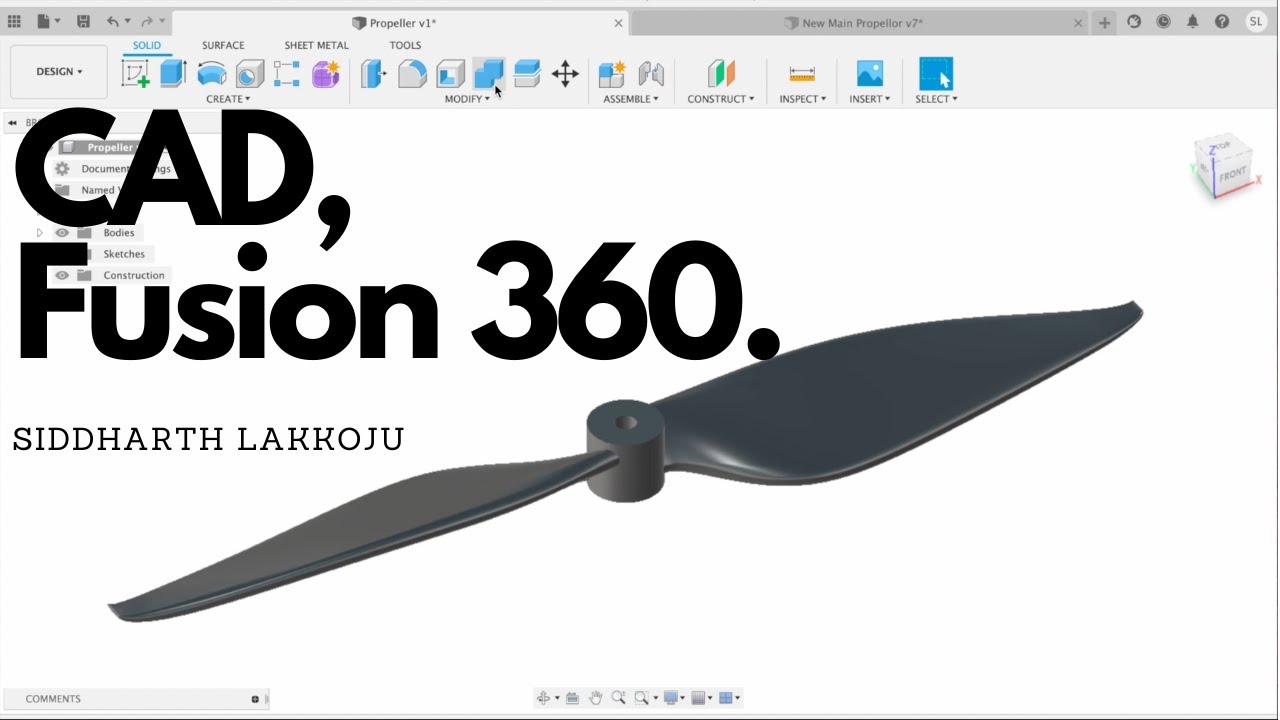Select the Shell tool
Screen dimensions: 1280x720
(x=450, y=73)
